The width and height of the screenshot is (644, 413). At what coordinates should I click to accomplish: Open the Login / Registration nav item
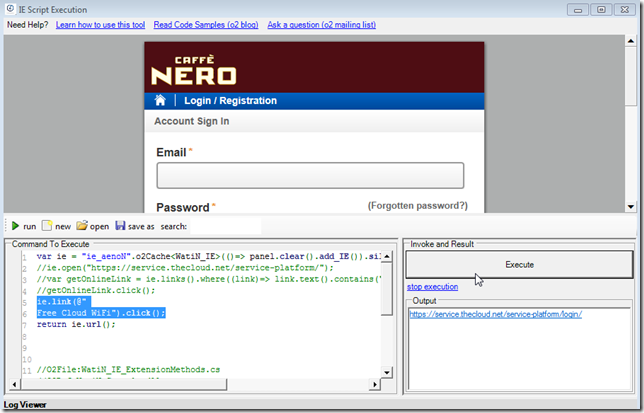[x=230, y=101]
